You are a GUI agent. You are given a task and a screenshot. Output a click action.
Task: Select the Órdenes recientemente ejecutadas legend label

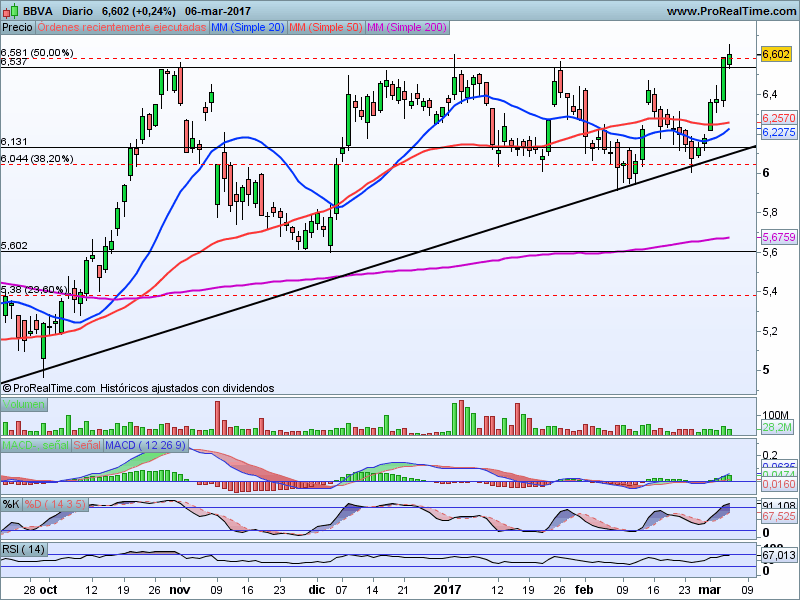point(122,27)
